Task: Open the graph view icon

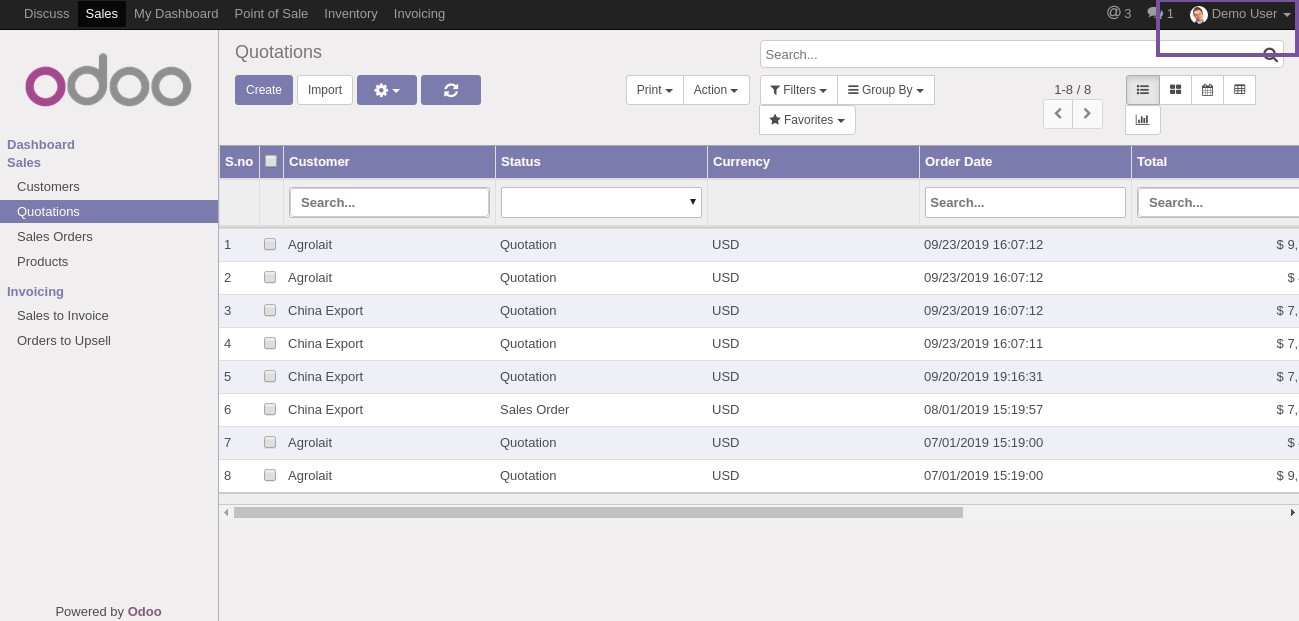Action: 1142,120
